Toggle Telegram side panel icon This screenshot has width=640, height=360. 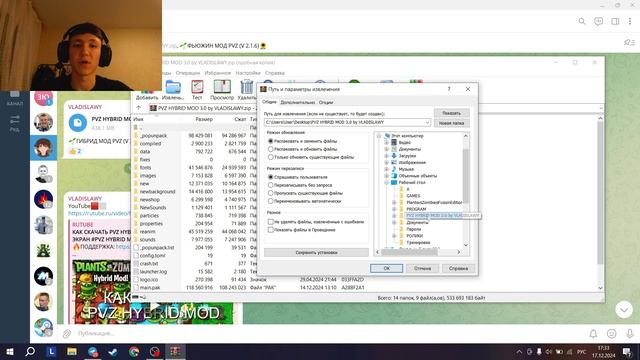click(x=615, y=21)
